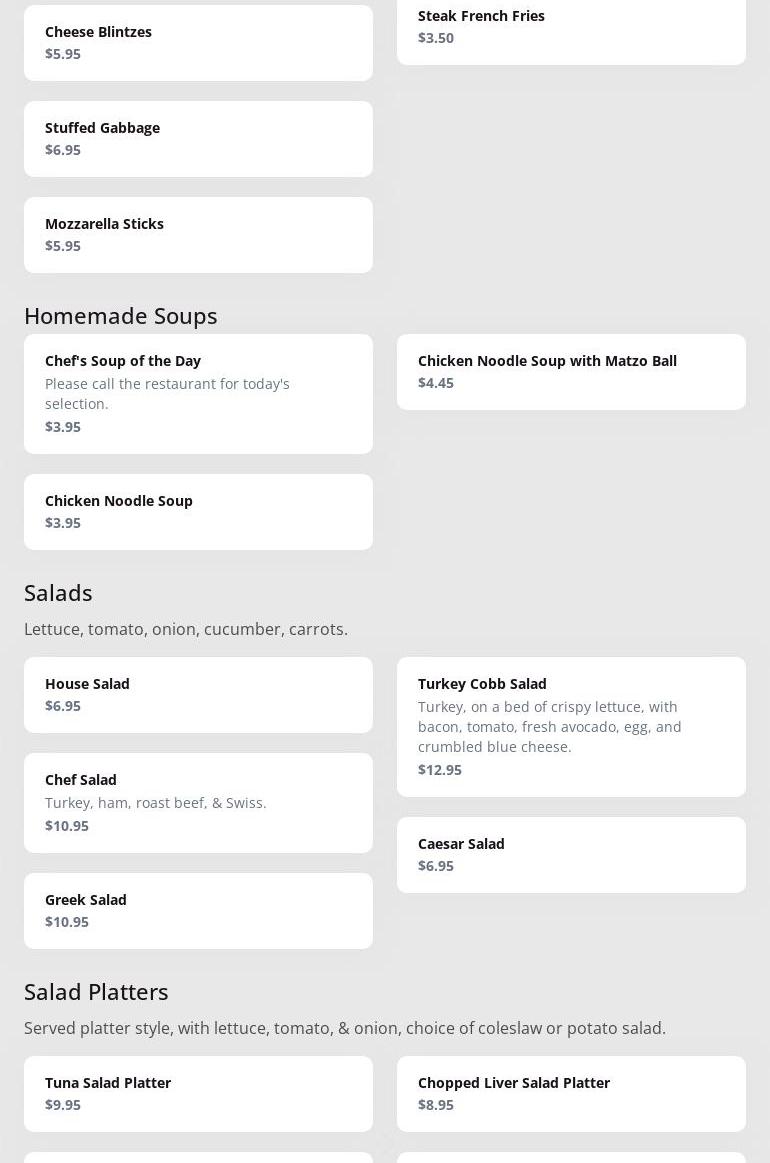Click the Salads section heading

pyautogui.click(x=58, y=592)
